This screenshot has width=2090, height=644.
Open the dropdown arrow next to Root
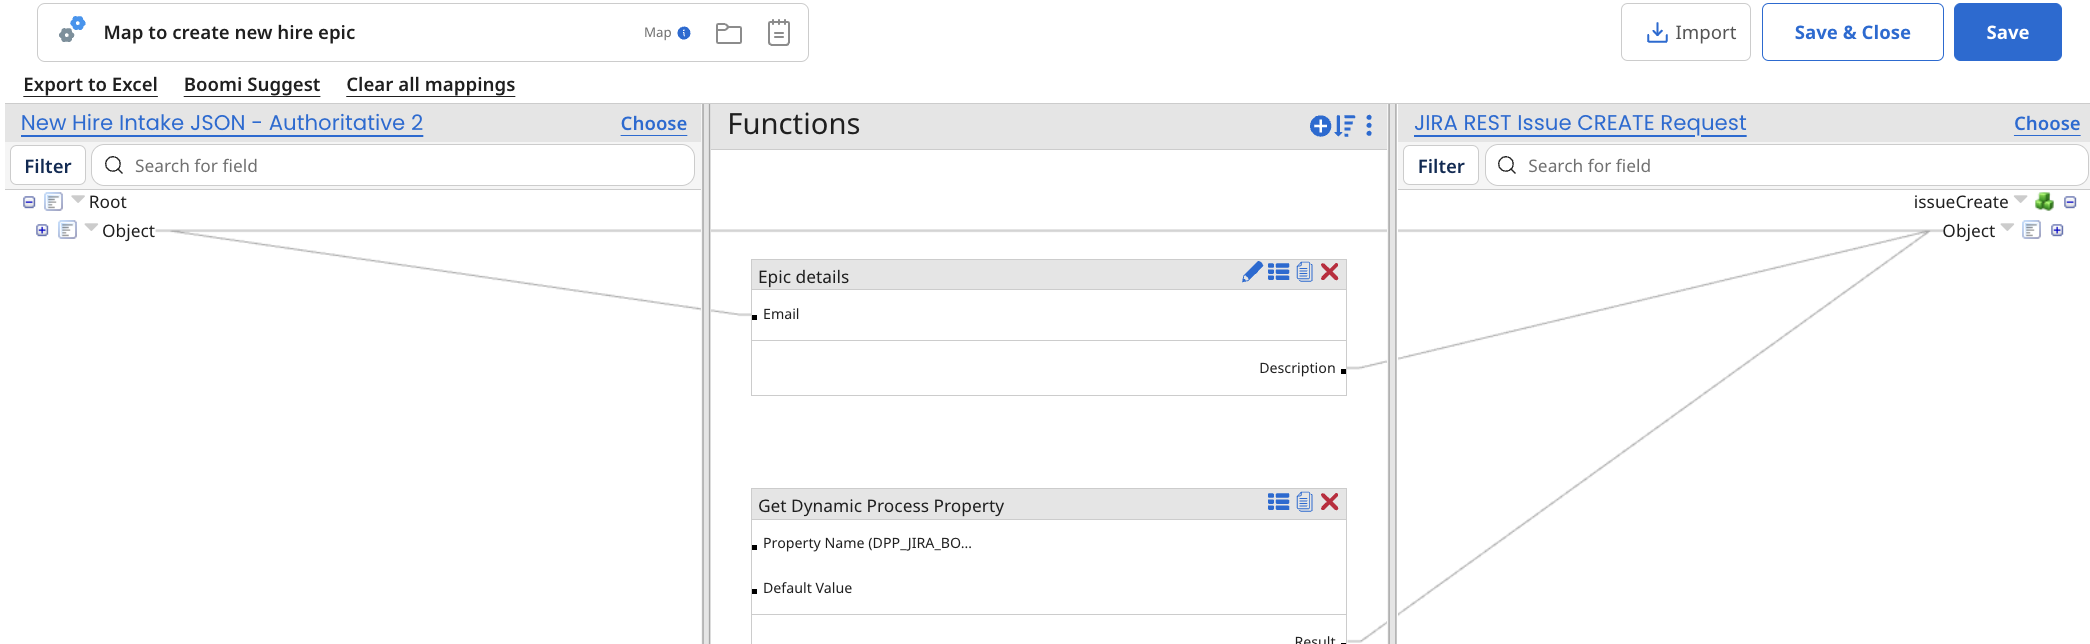click(78, 200)
